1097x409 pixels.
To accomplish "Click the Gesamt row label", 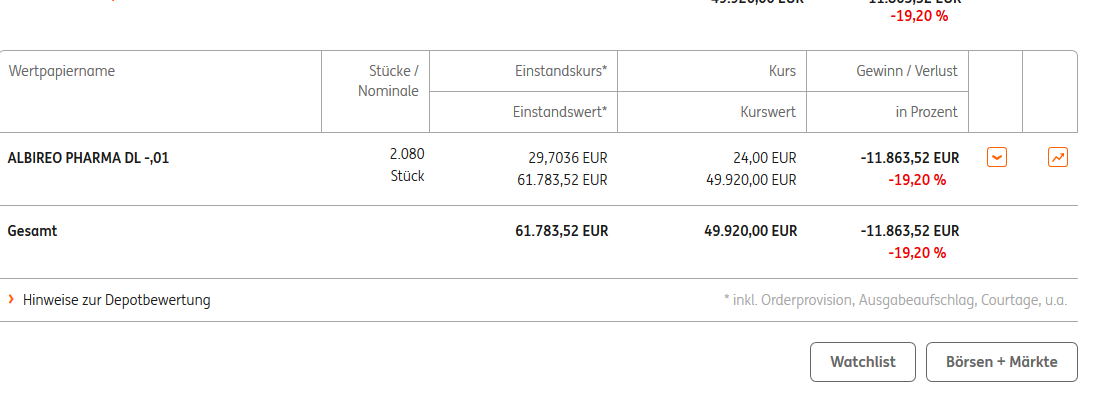I will [x=32, y=231].
